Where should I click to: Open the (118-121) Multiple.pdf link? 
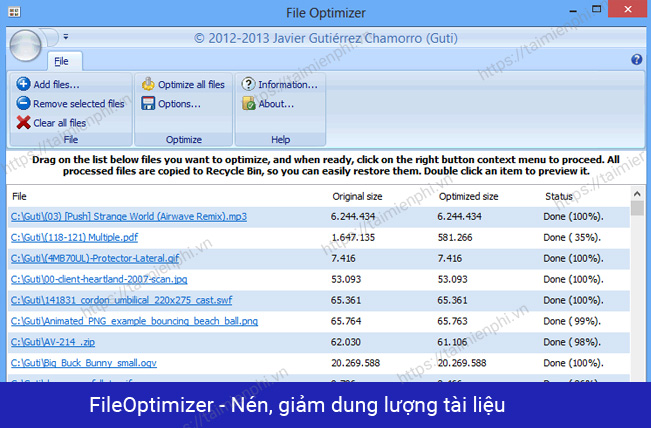pyautogui.click(x=74, y=237)
